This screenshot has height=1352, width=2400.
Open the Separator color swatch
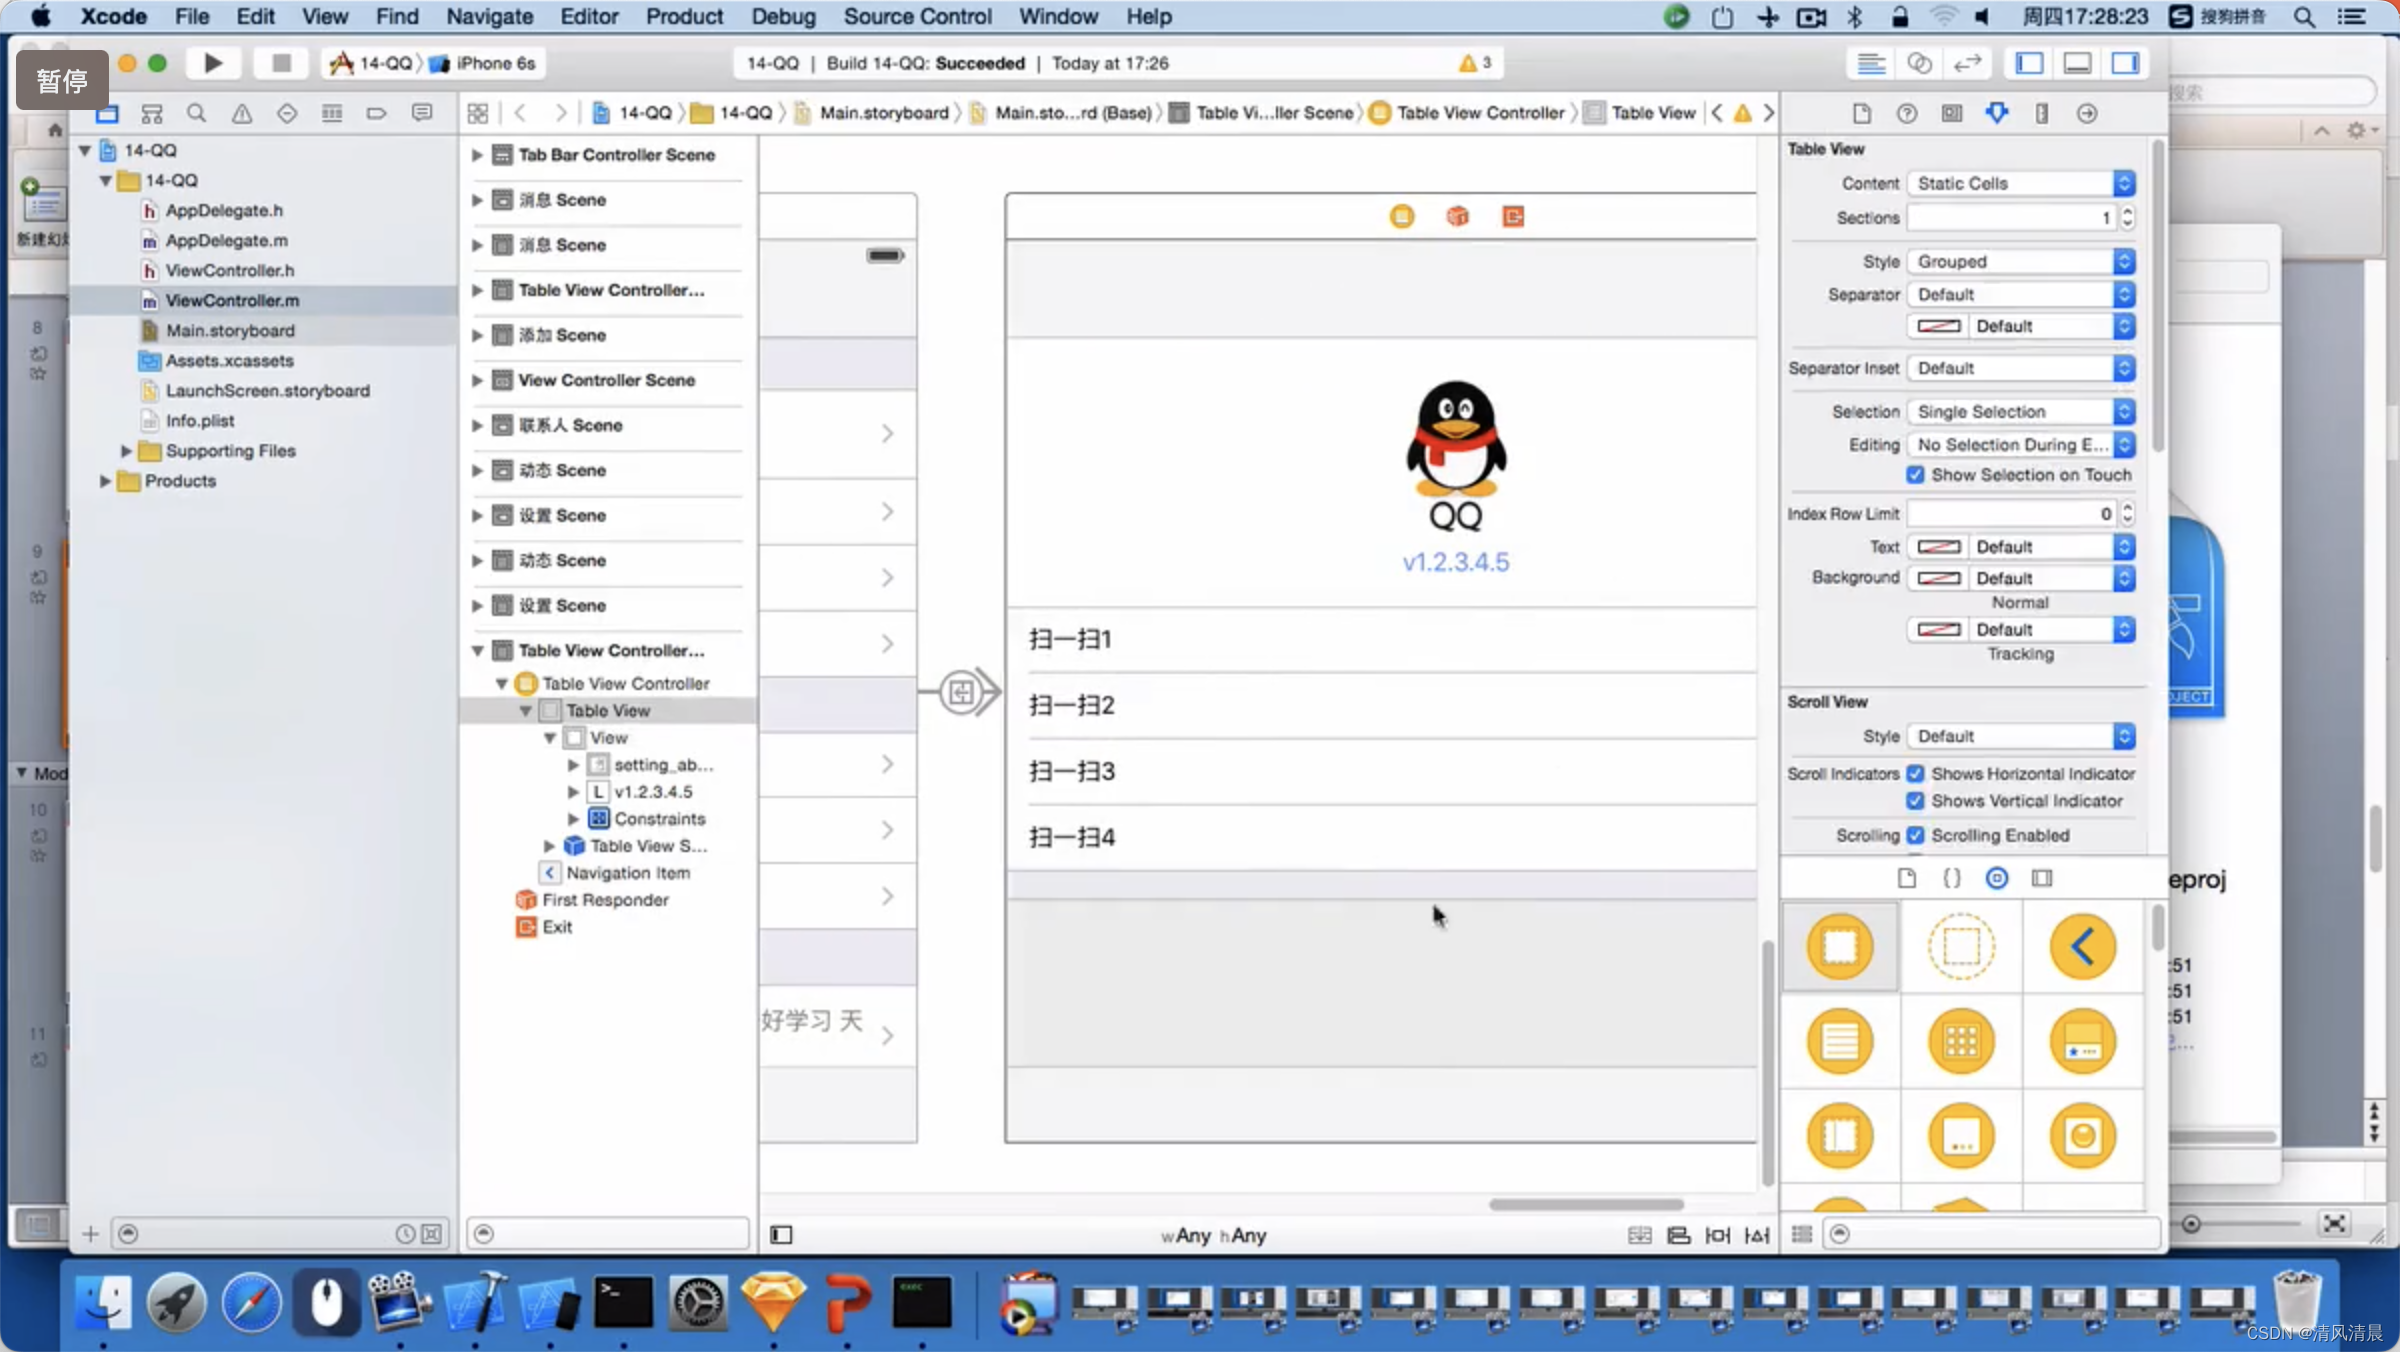[1939, 326]
